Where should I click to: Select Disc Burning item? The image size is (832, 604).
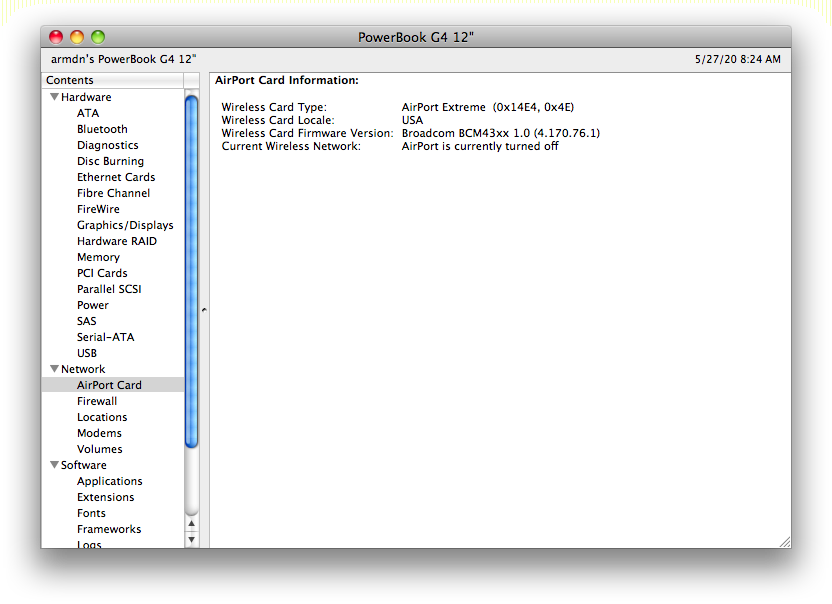pyautogui.click(x=110, y=161)
